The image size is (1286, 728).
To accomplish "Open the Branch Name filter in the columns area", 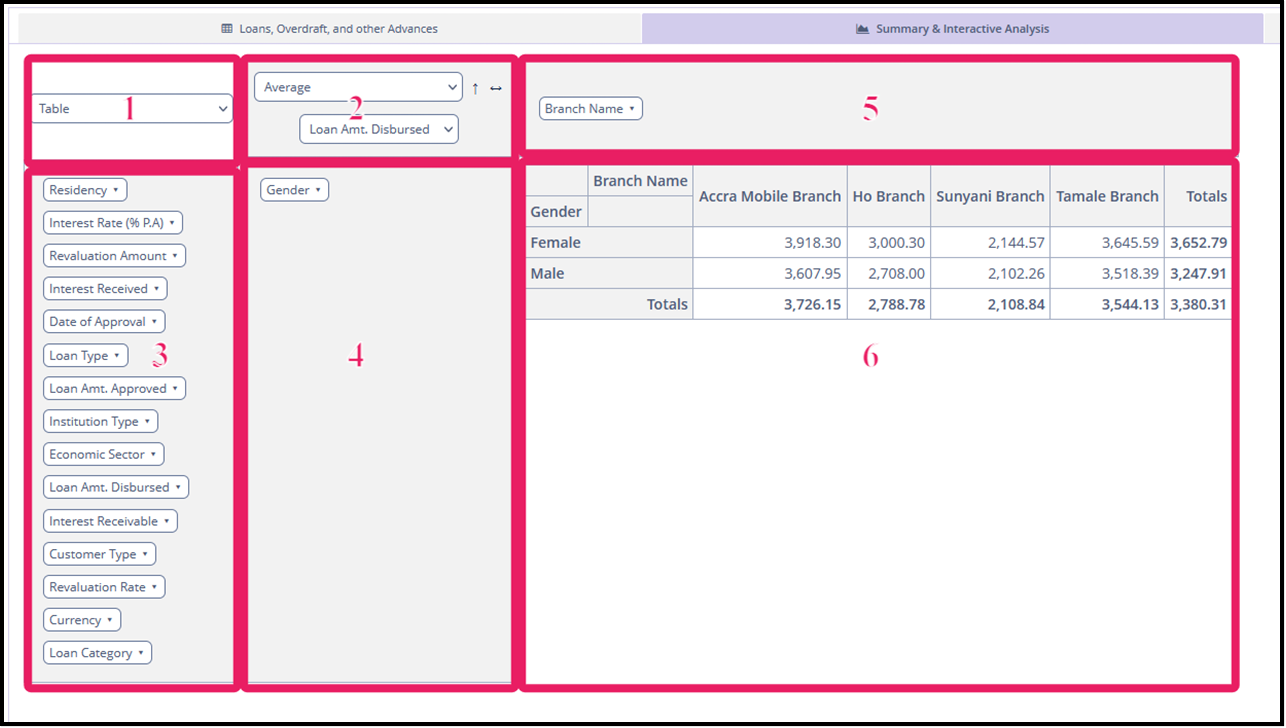I will pos(590,108).
